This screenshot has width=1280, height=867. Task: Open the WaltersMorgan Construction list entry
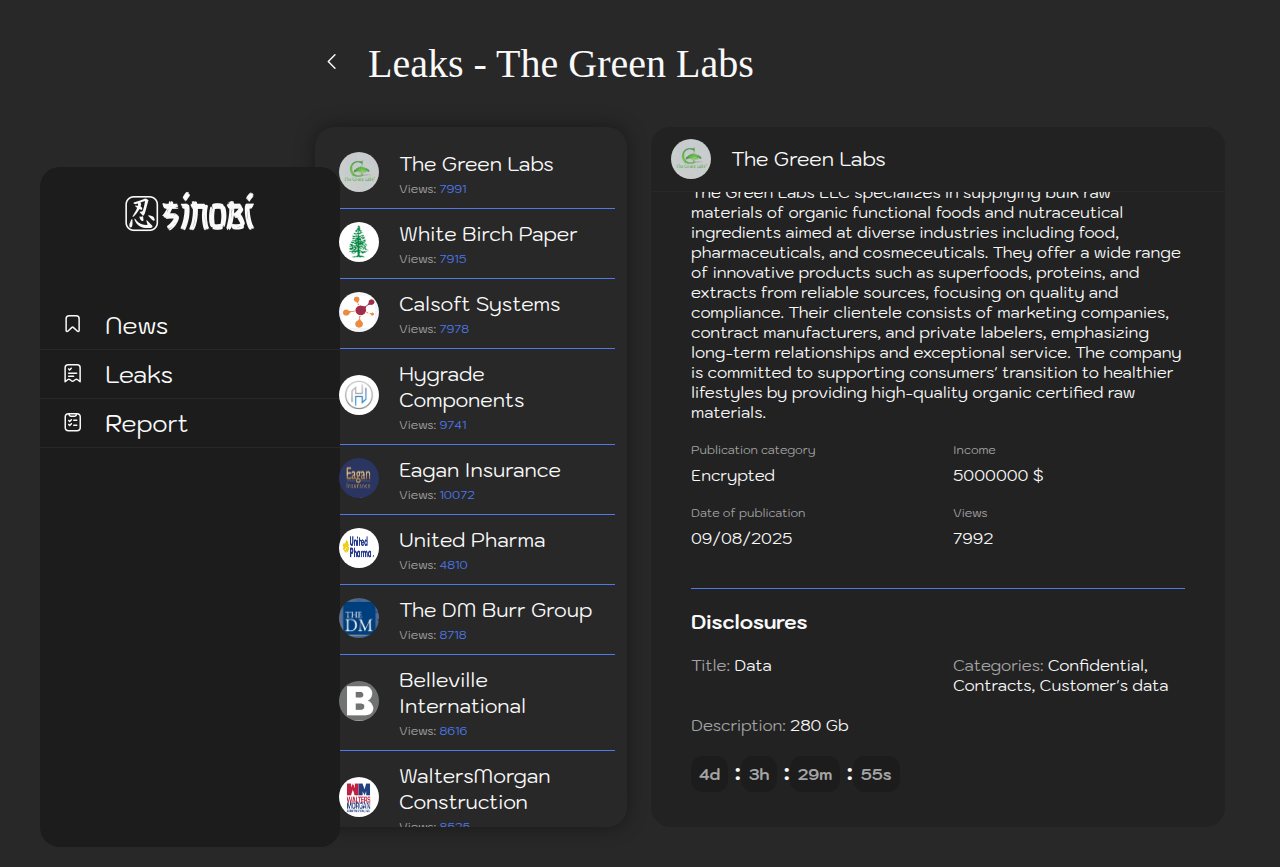tap(474, 789)
